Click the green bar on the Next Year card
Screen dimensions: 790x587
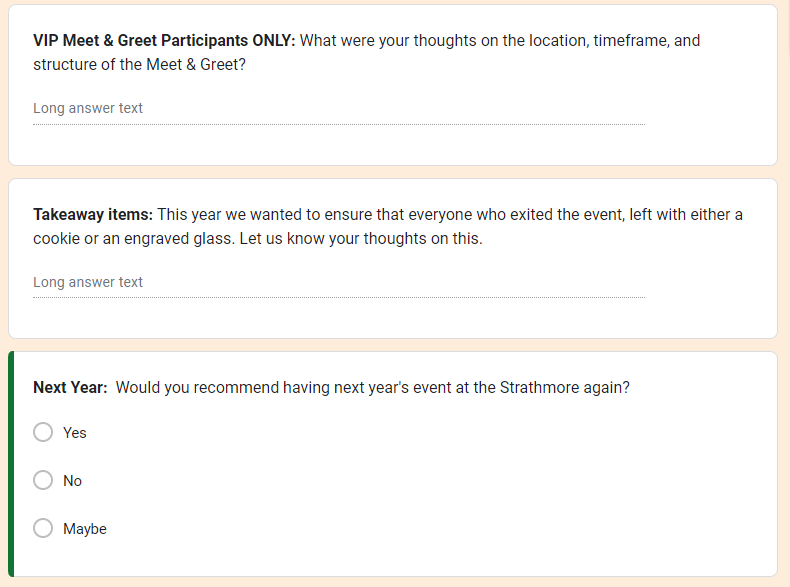click(x=11, y=464)
